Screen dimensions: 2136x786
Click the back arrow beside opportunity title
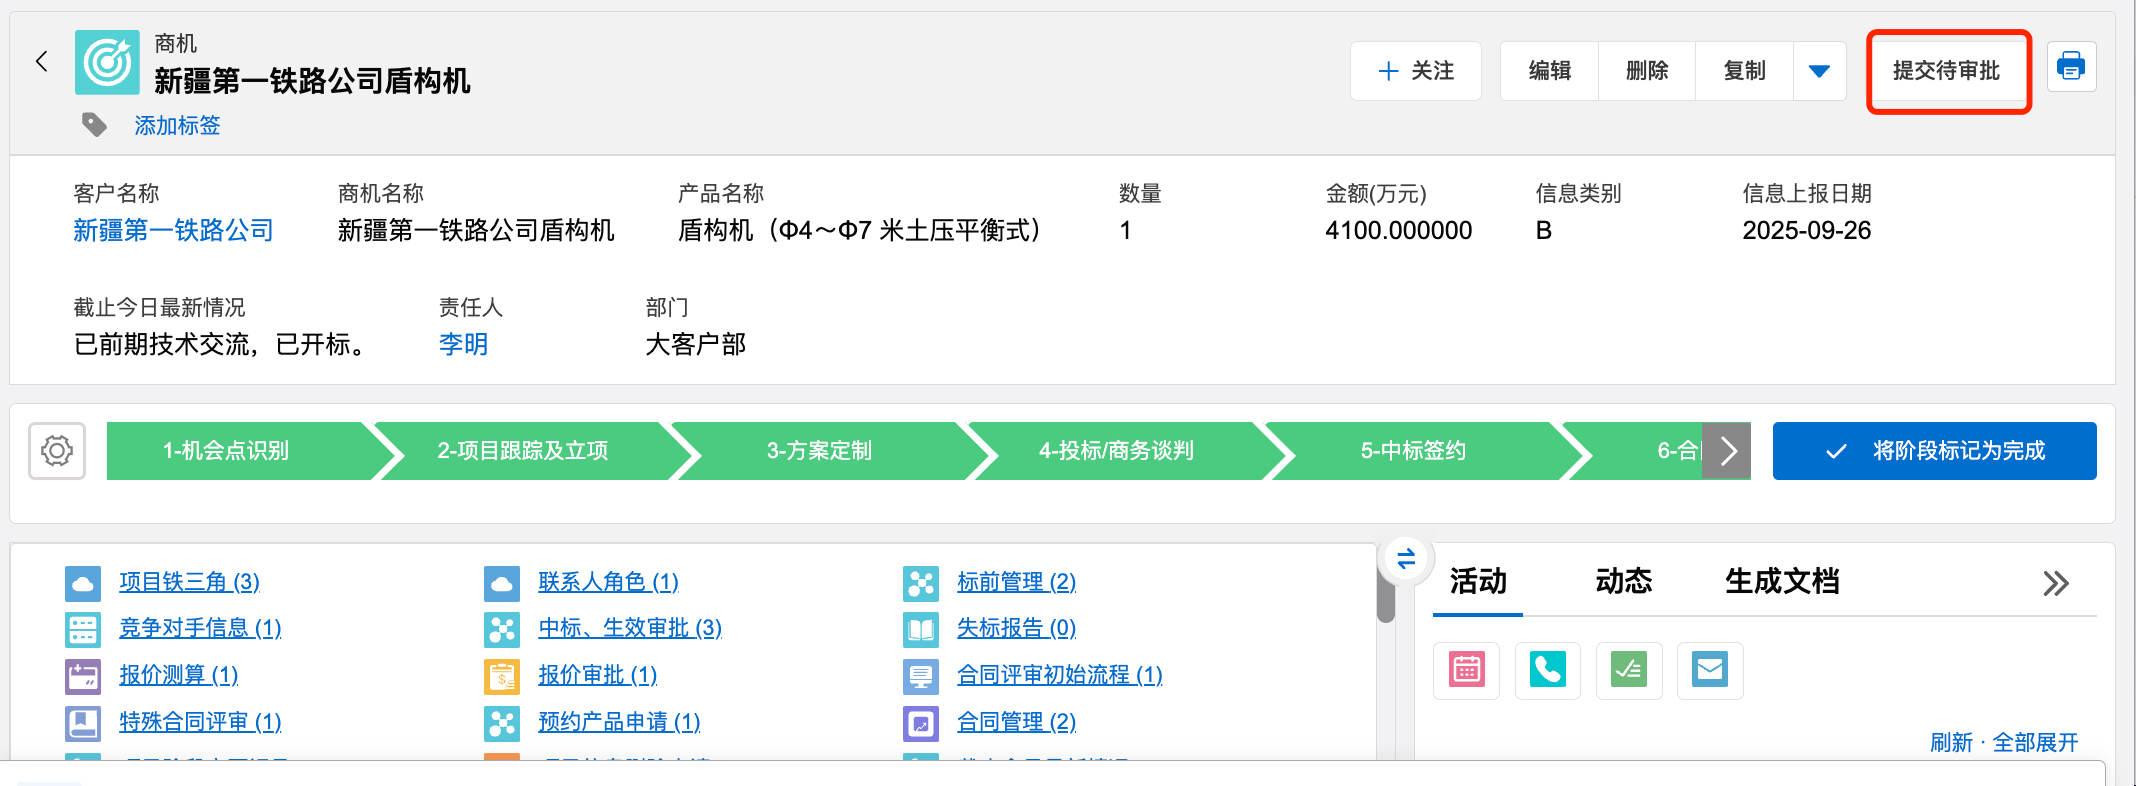point(42,62)
